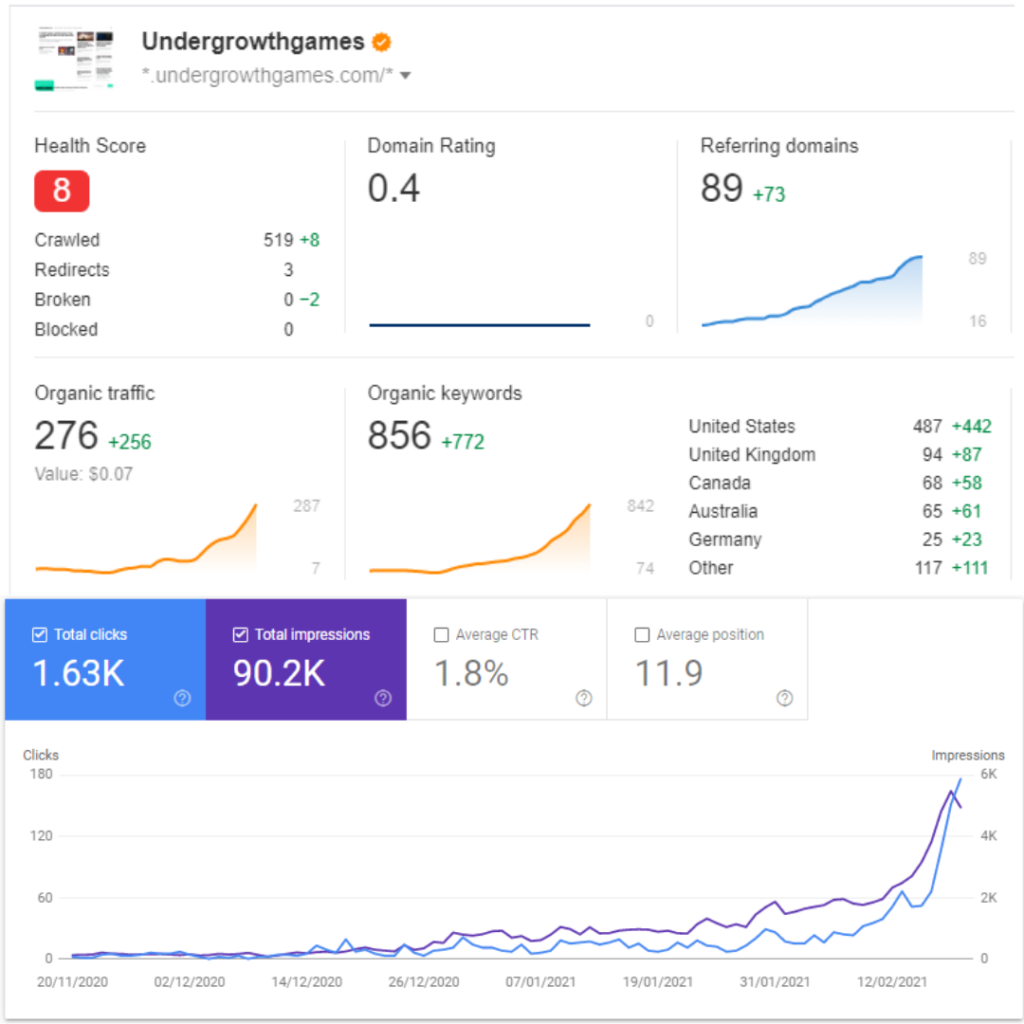The width and height of the screenshot is (1024, 1024).
Task: Click the 20/11/2020 date axis label
Action: (72, 982)
